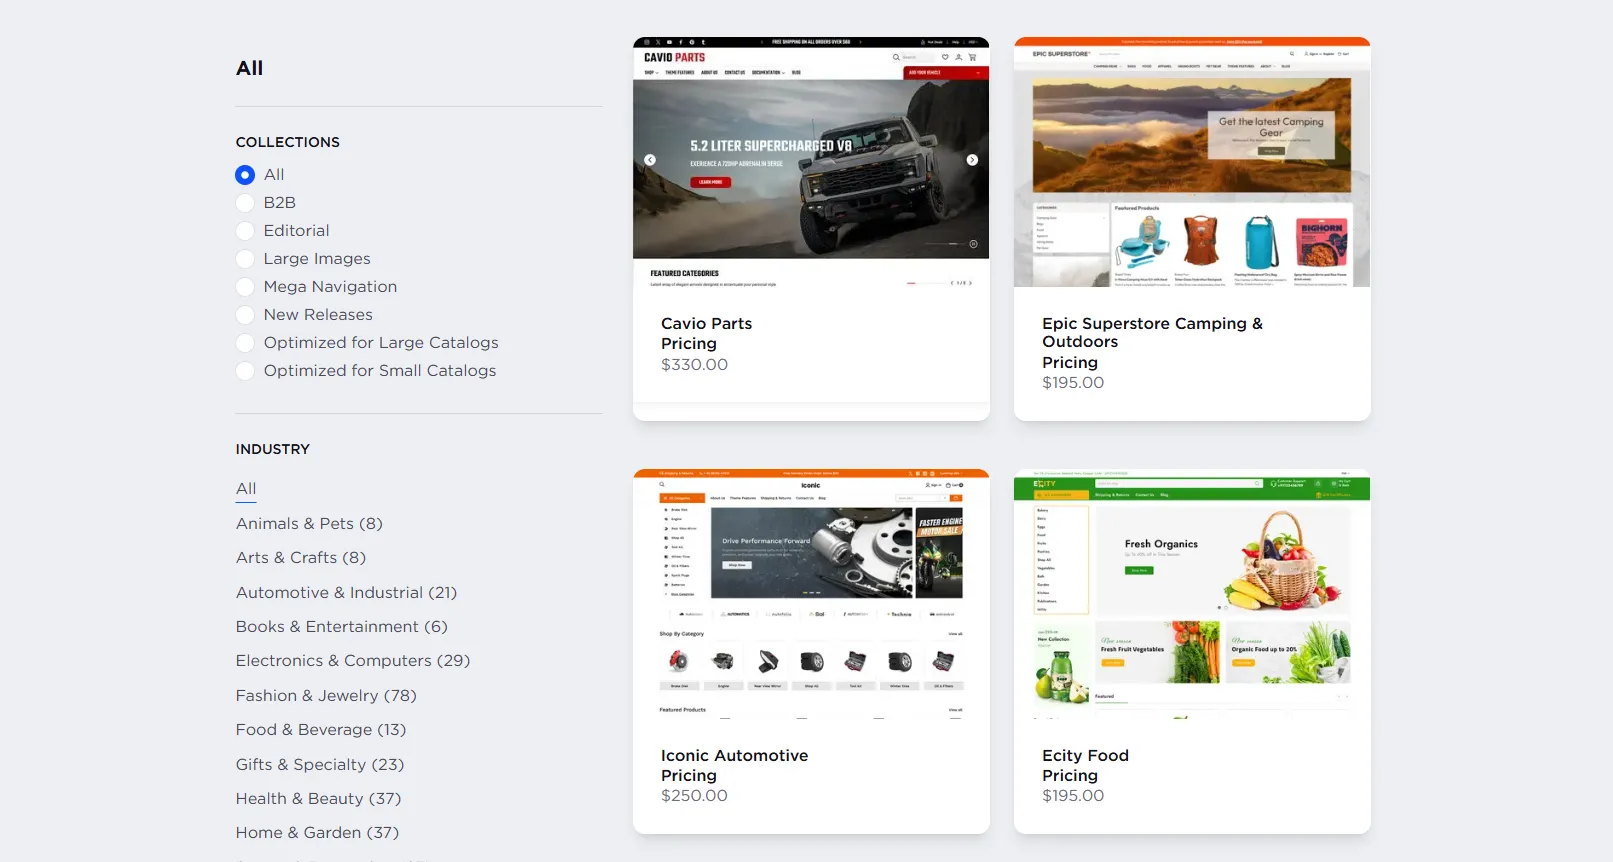Select Optimized for Large Catalogs
1613x862 pixels.
[x=245, y=343]
